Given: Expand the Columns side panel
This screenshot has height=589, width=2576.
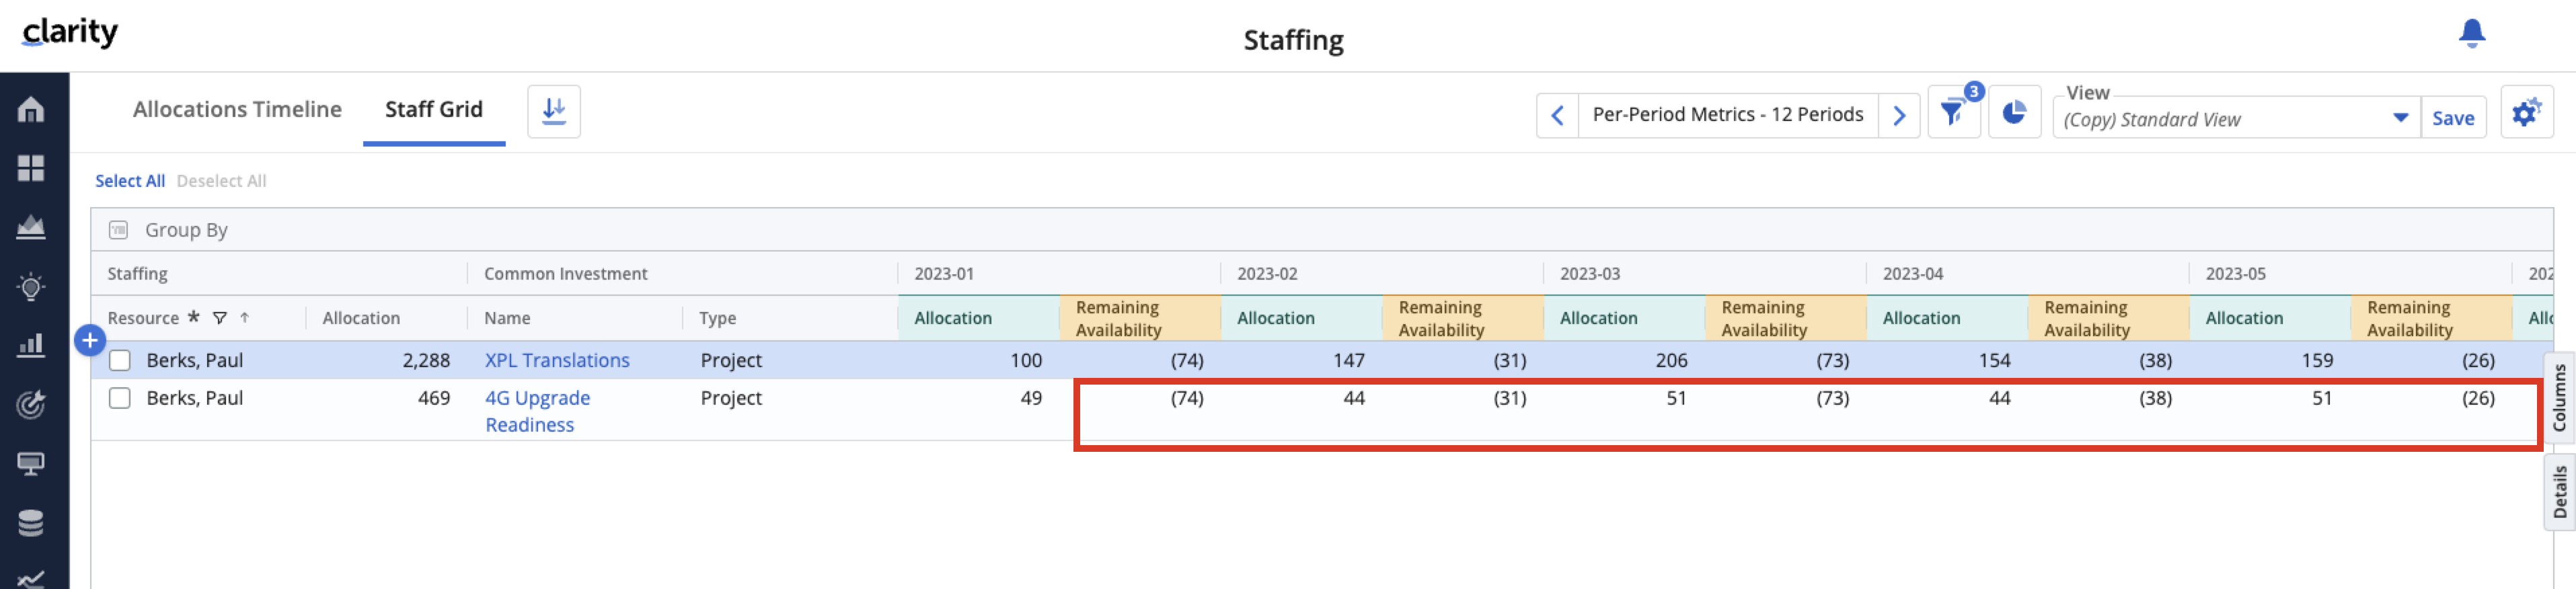Looking at the screenshot, I should pyautogui.click(x=2559, y=397).
